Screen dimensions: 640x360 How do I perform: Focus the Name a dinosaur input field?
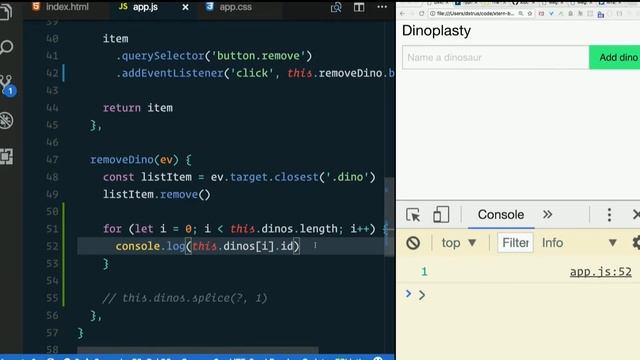coord(496,58)
